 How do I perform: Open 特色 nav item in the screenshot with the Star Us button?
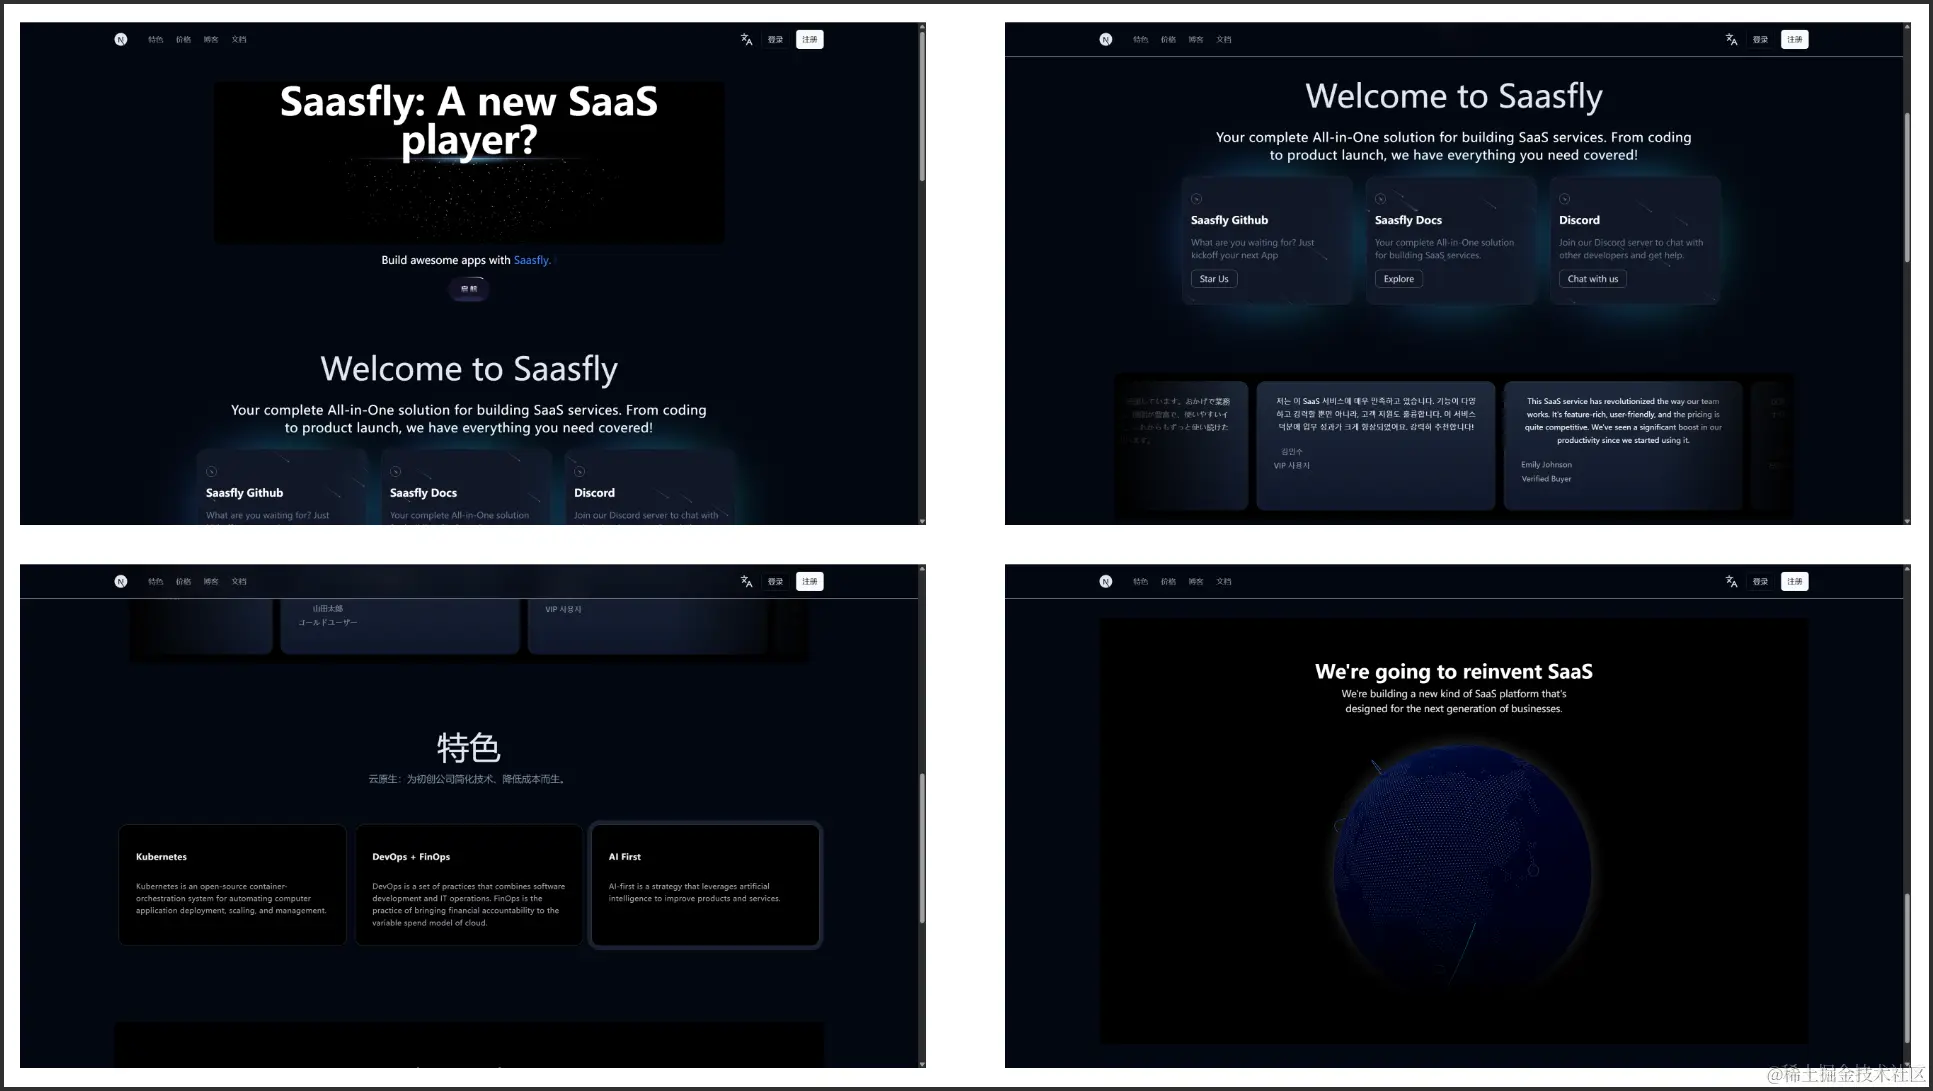[1140, 40]
